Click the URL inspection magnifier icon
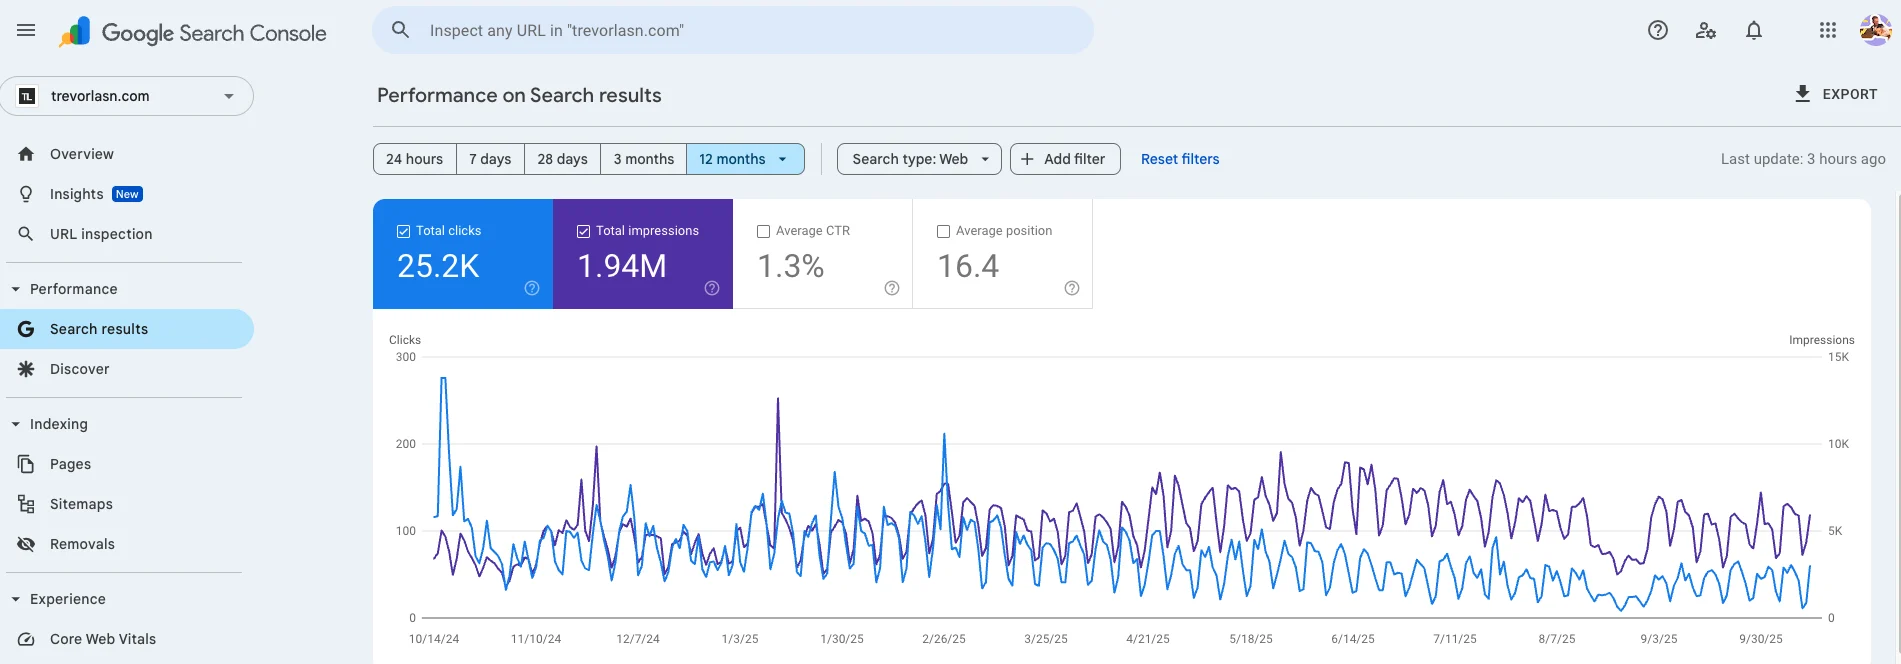Viewport: 1901px width, 664px height. [26, 234]
